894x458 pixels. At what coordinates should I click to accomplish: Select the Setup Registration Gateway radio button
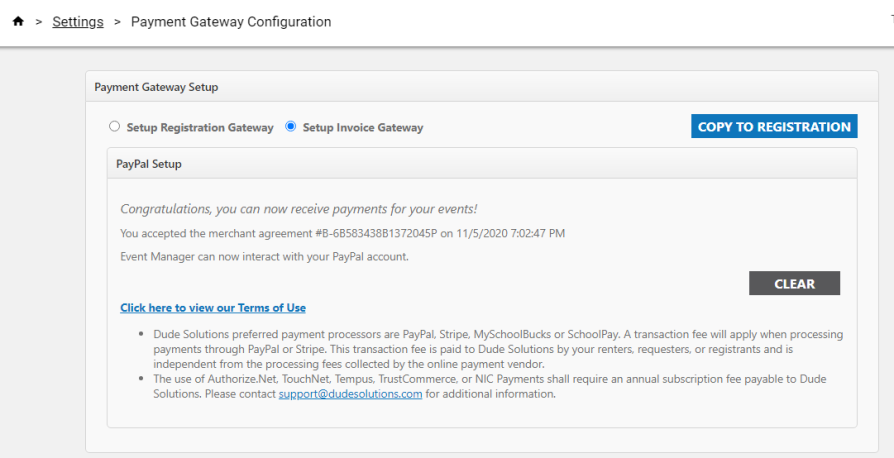coord(115,127)
